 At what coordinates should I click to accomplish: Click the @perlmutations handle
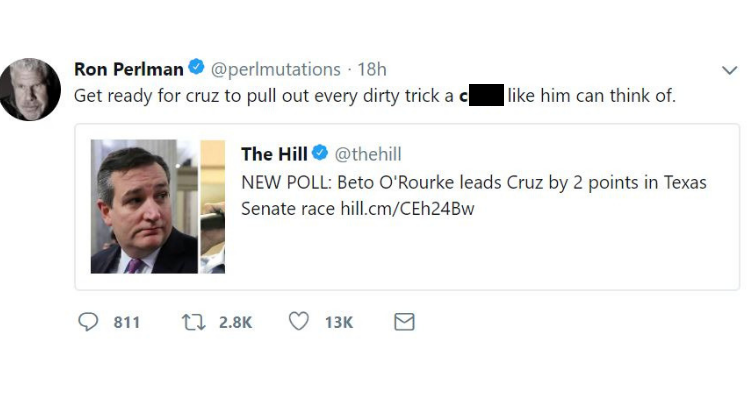click(x=275, y=69)
